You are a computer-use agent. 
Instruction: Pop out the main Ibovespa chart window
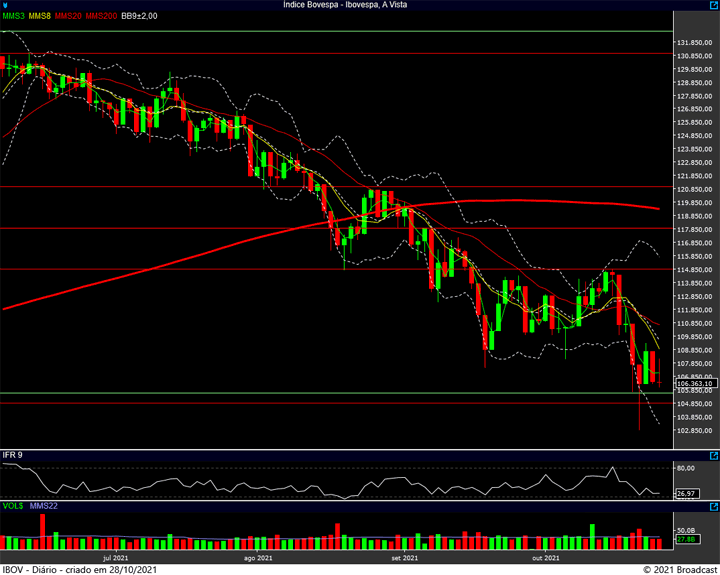pyautogui.click(x=714, y=5)
